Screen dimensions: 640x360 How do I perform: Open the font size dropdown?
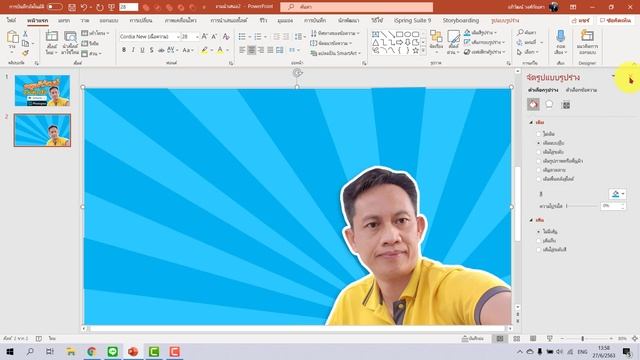click(197, 37)
